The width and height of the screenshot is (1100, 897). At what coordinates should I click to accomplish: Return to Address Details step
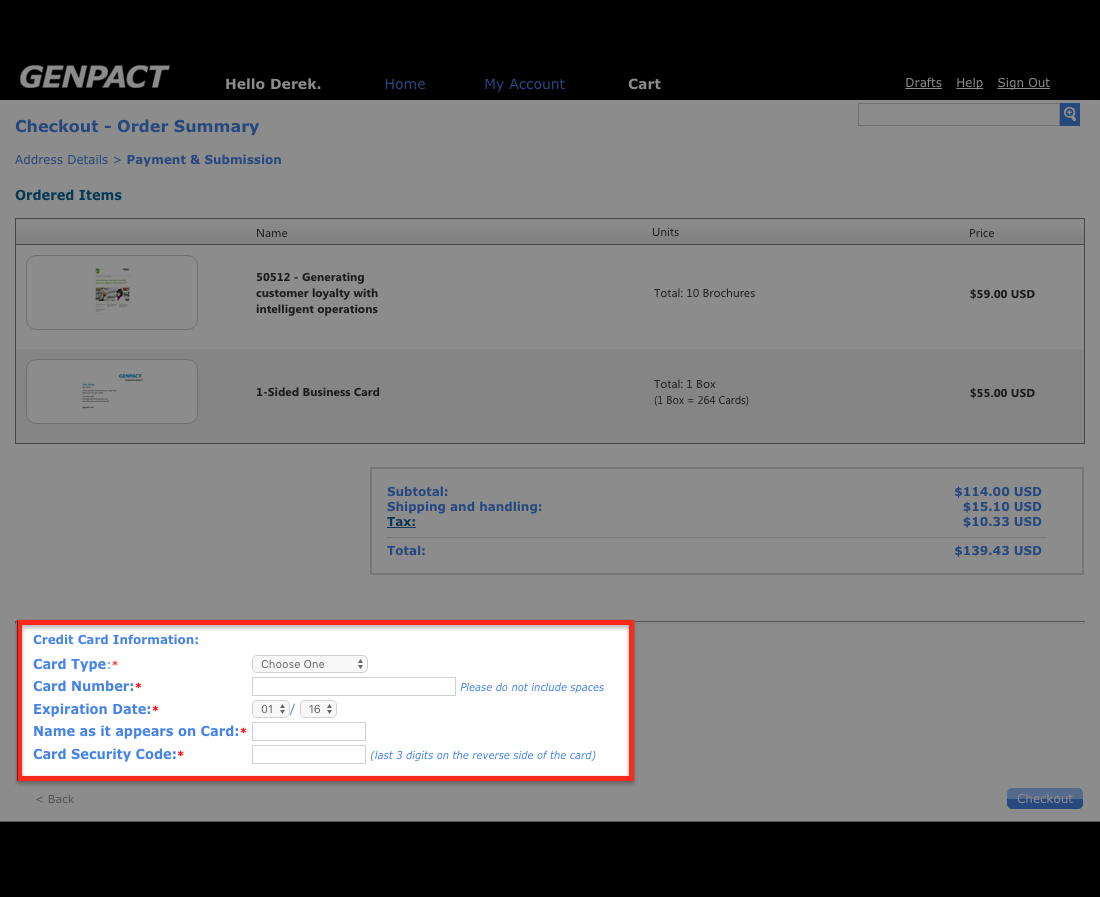point(61,160)
